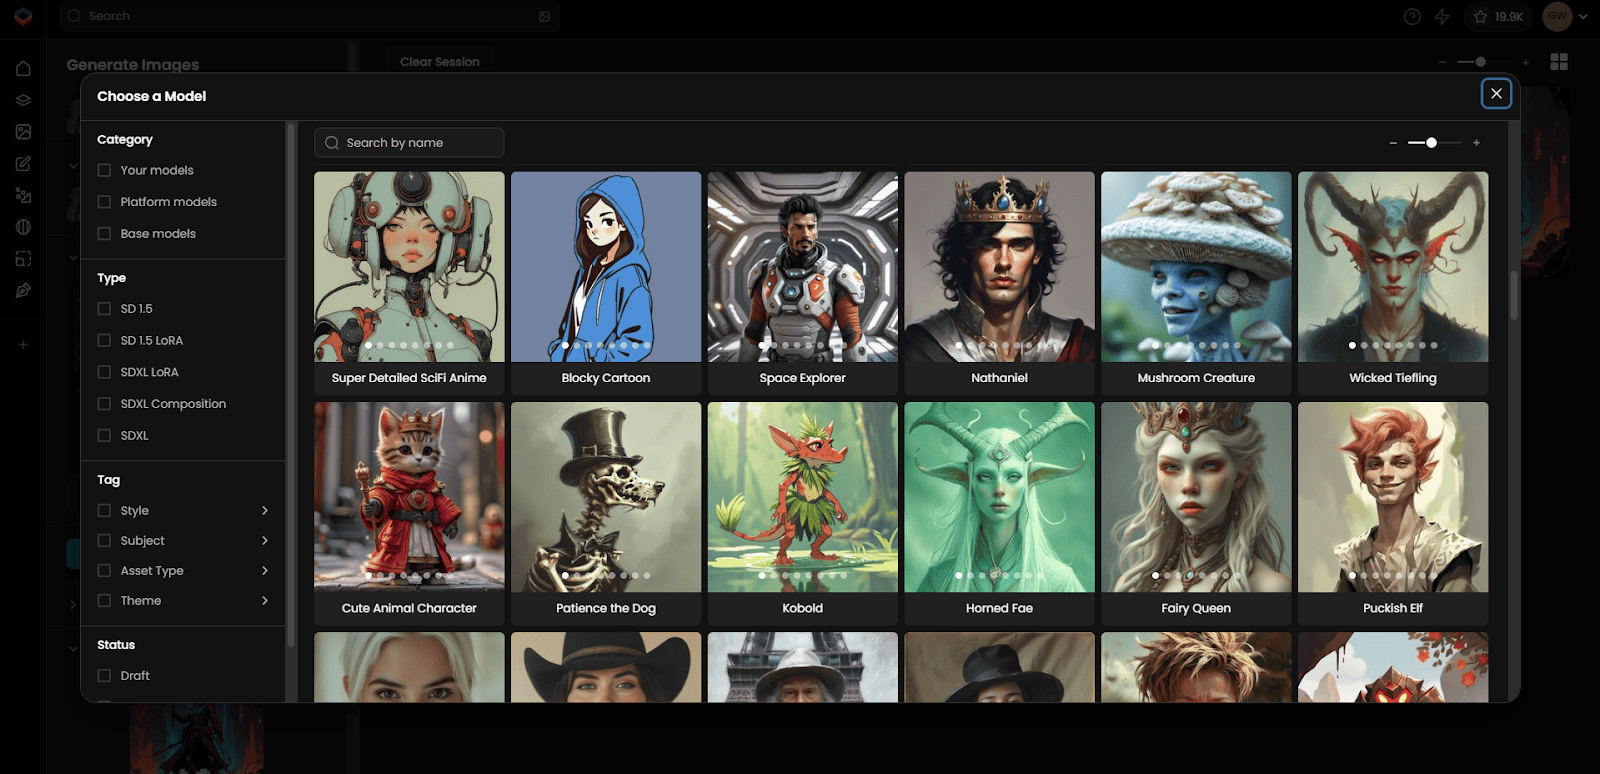Click the home icon in left sidebar
Viewport: 1600px width, 774px height.
(x=23, y=69)
